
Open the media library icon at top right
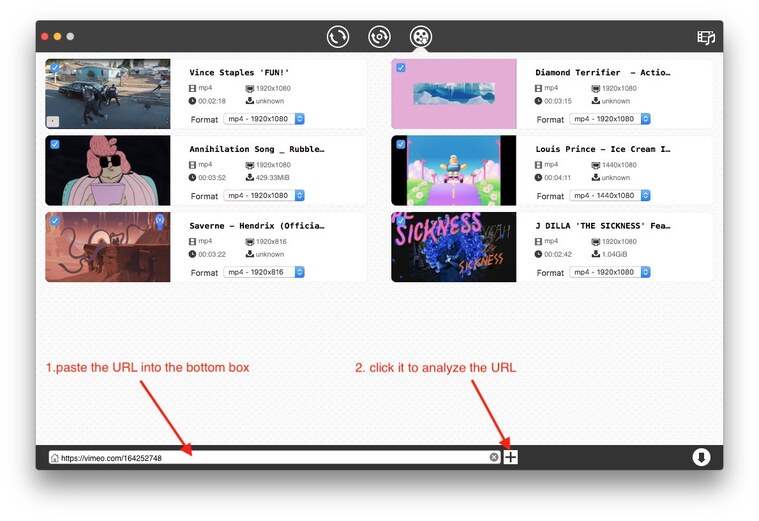706,37
